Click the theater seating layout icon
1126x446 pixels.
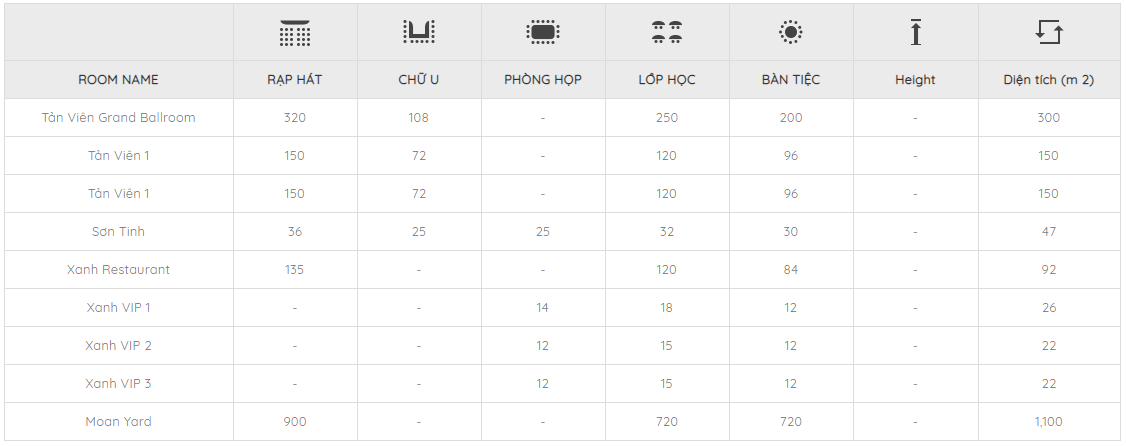pyautogui.click(x=295, y=33)
